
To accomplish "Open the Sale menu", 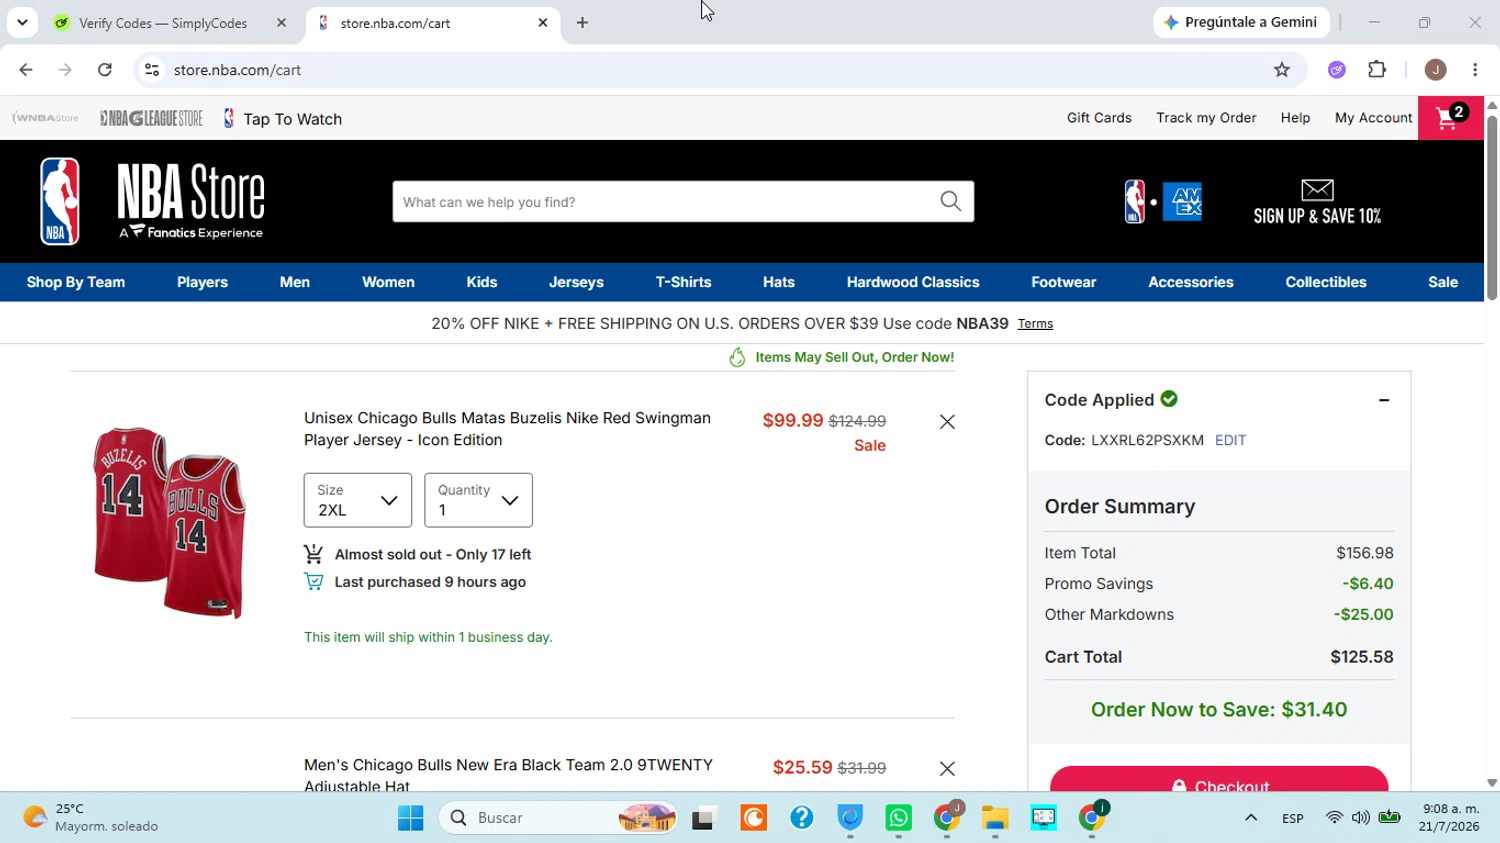I will 1443,282.
